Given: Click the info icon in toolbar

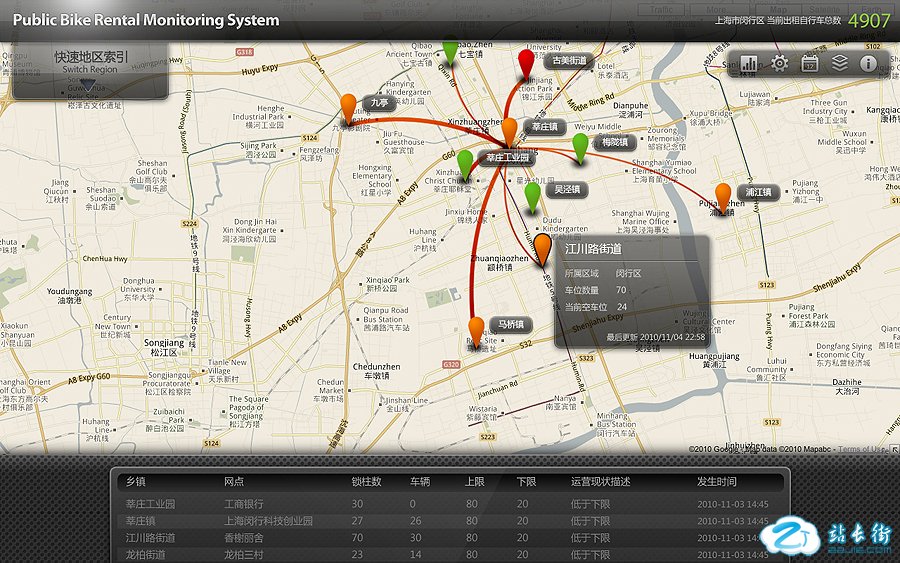Looking at the screenshot, I should (x=868, y=63).
